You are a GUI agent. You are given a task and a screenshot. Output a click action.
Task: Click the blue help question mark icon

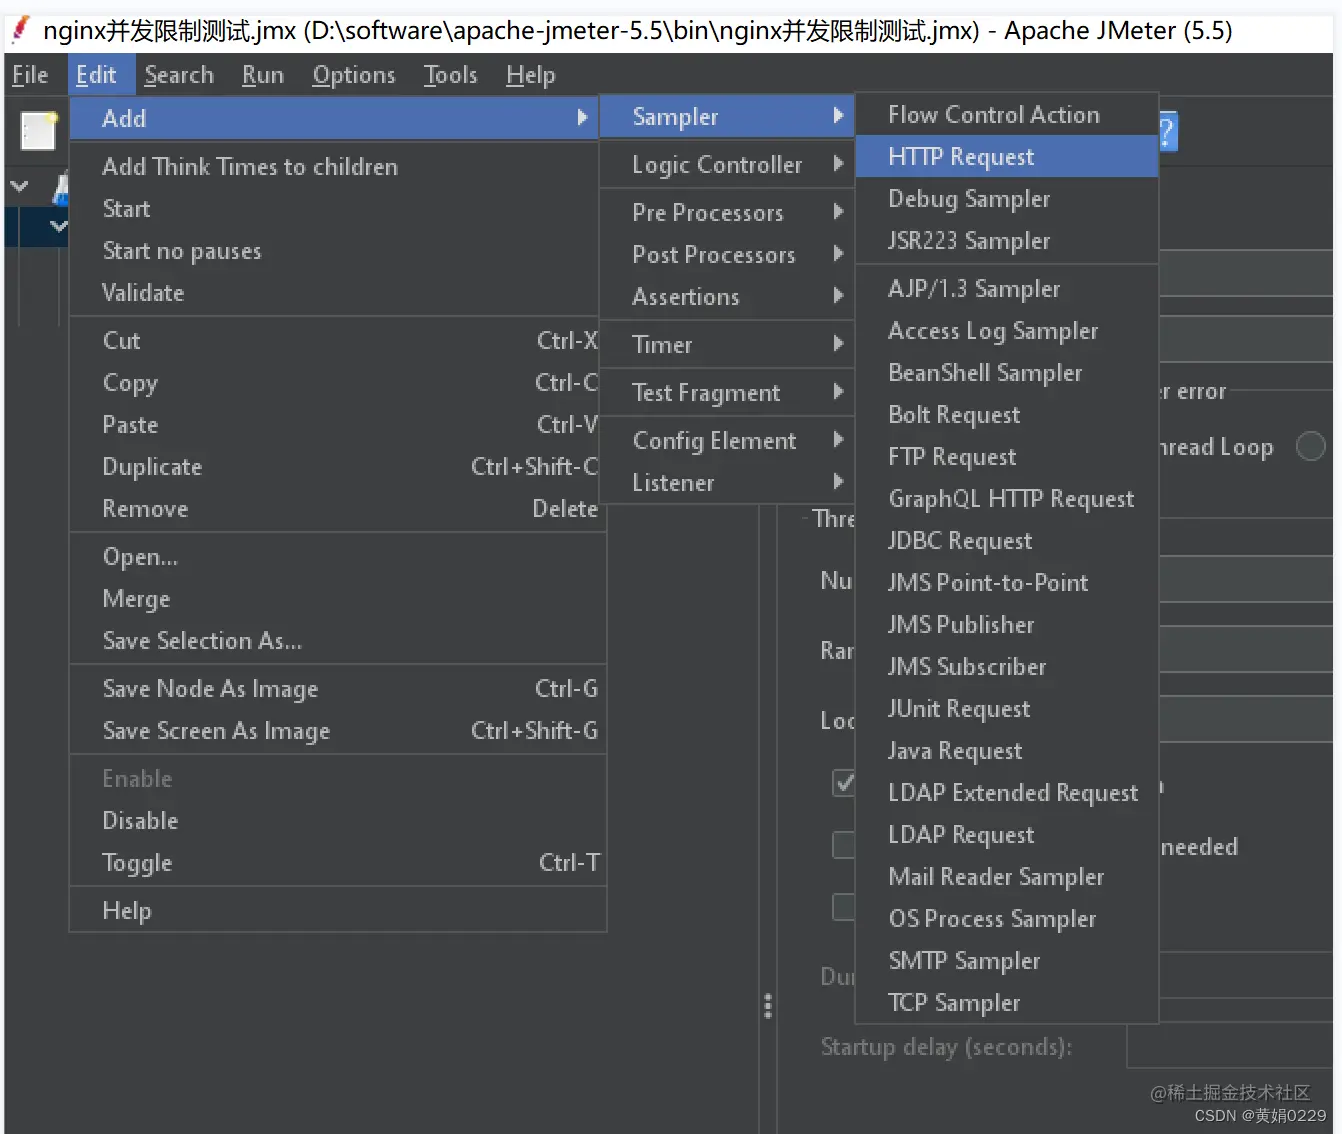[x=1167, y=132]
